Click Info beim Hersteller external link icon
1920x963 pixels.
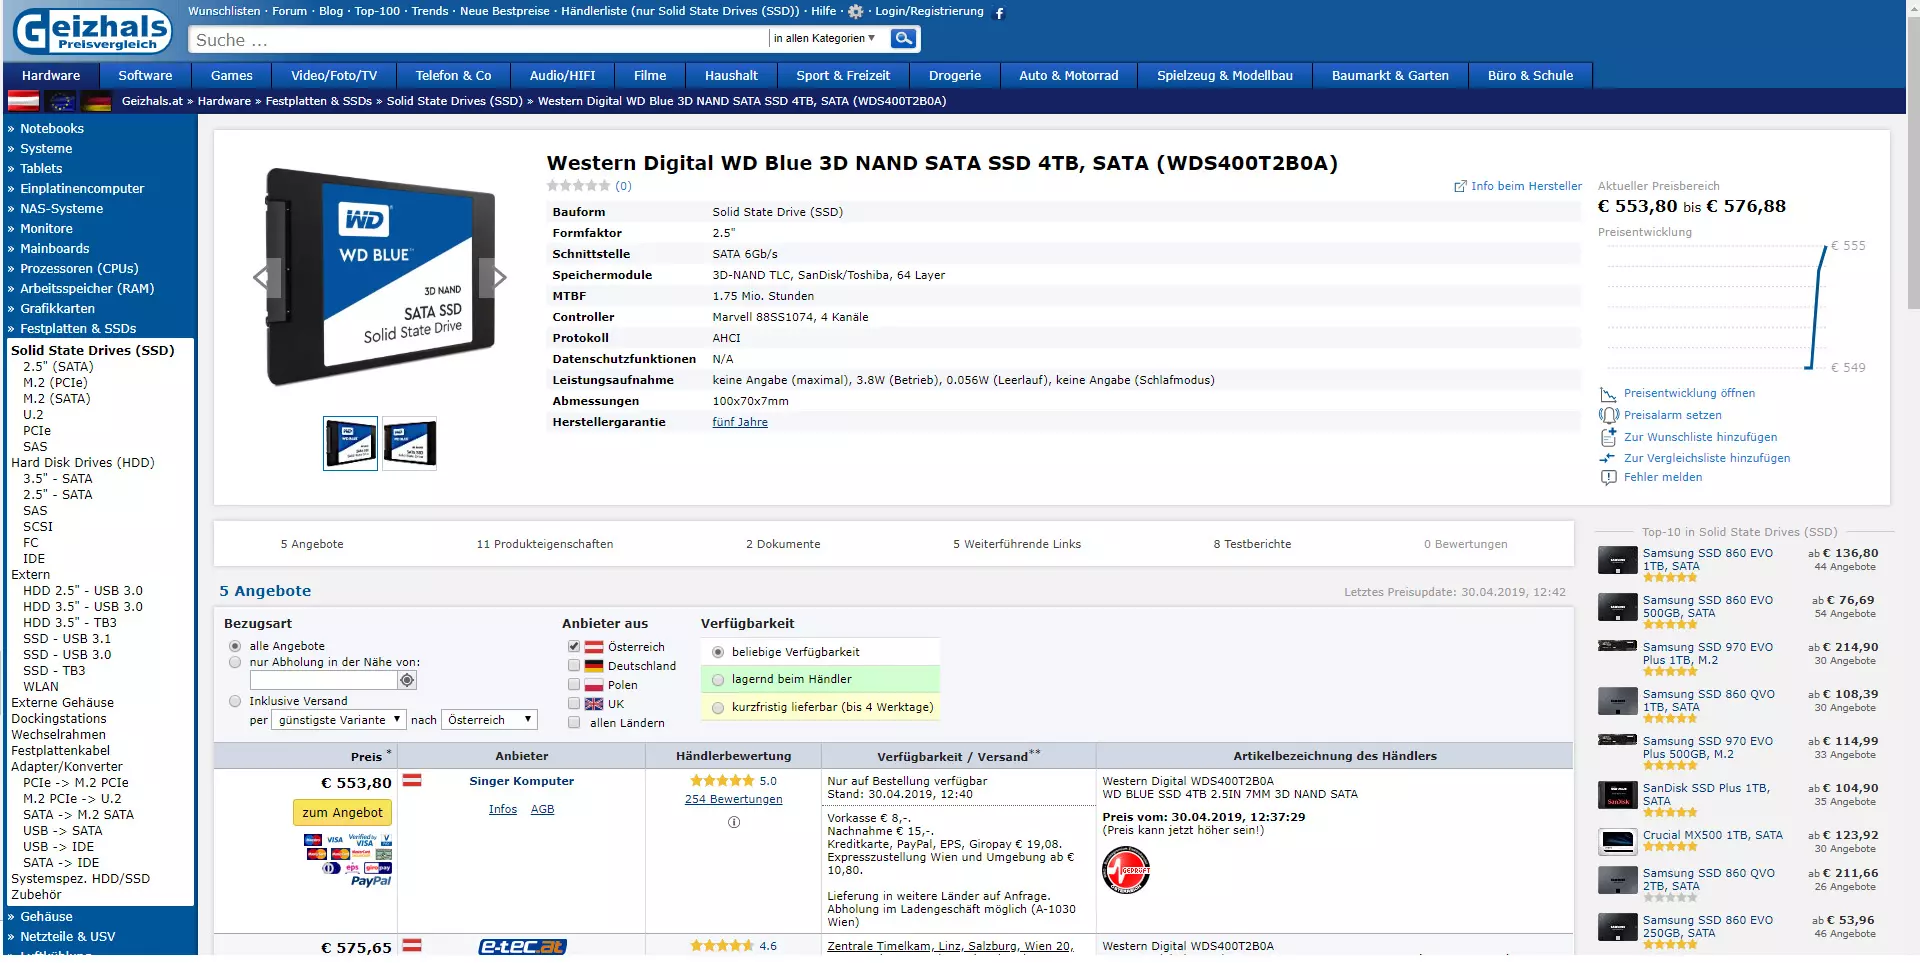1460,186
